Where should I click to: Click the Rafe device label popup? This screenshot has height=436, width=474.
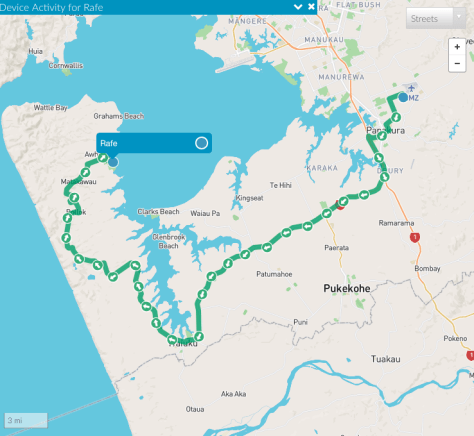(154, 143)
